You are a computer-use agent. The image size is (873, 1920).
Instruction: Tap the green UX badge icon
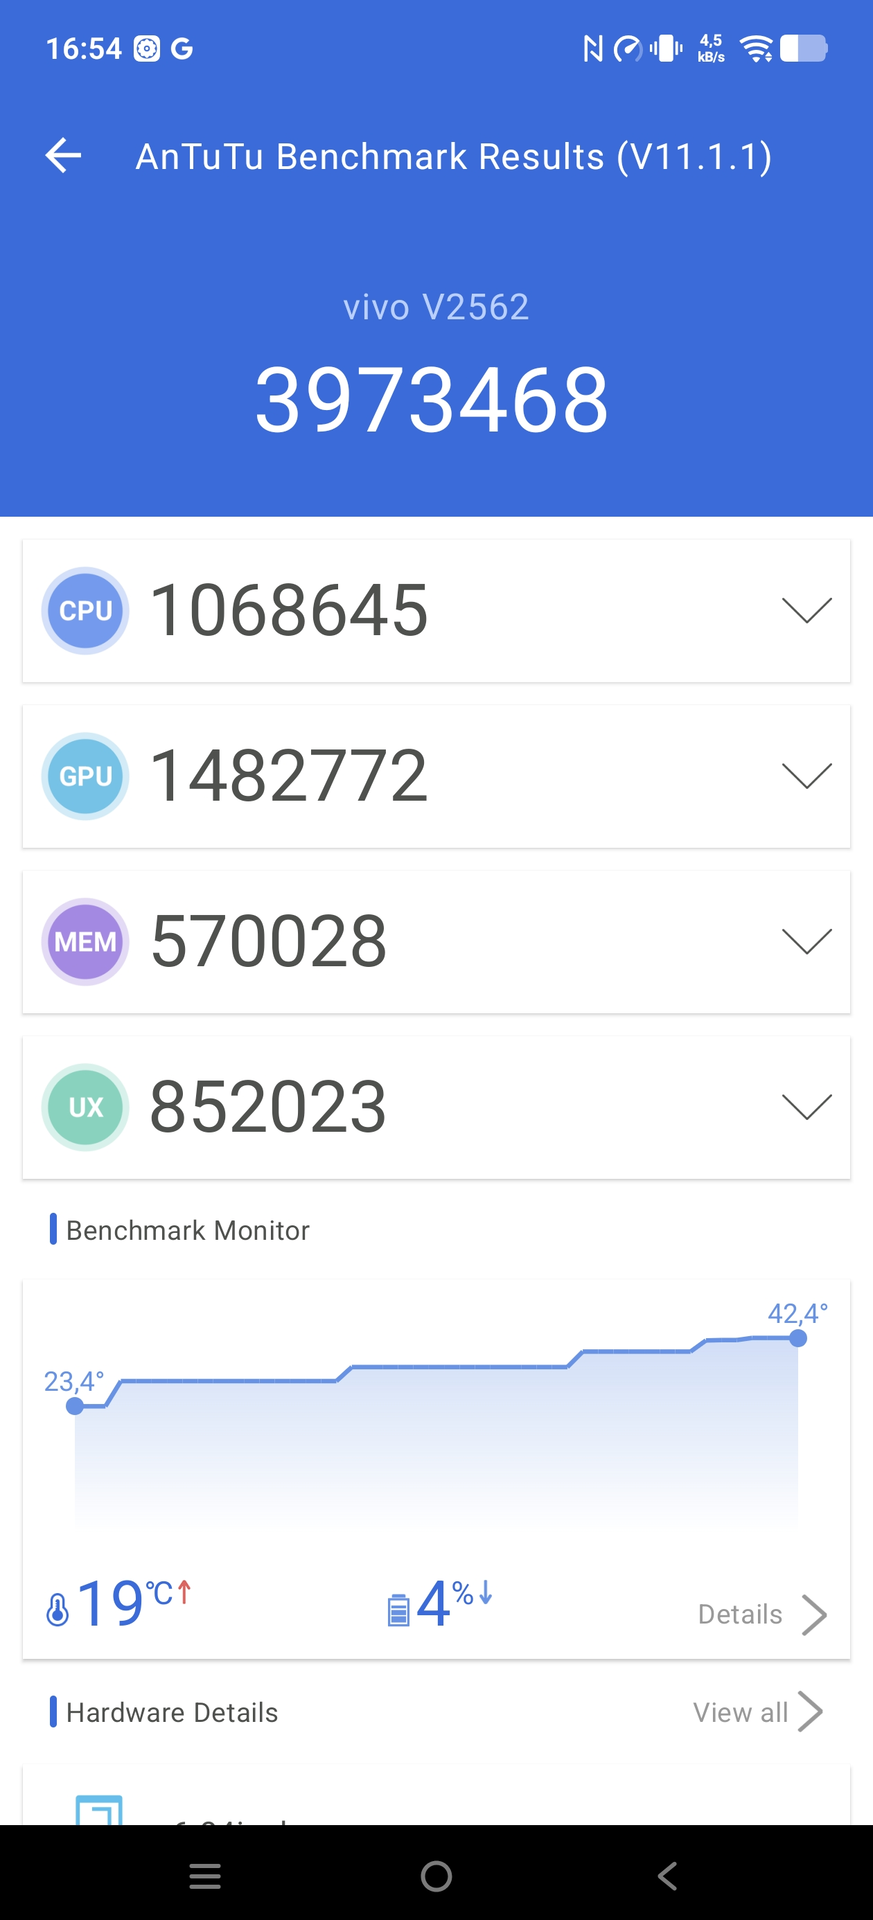coord(85,1107)
